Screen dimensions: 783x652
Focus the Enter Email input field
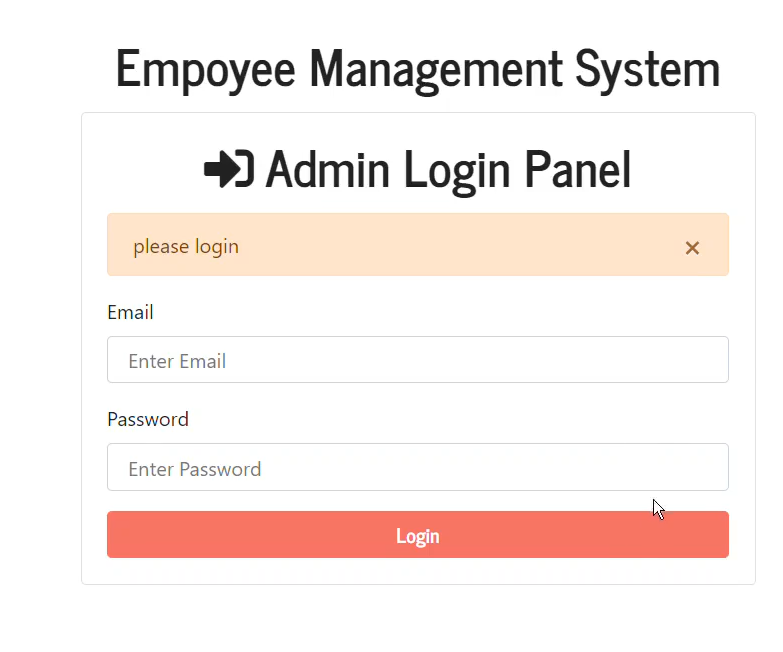tap(417, 360)
